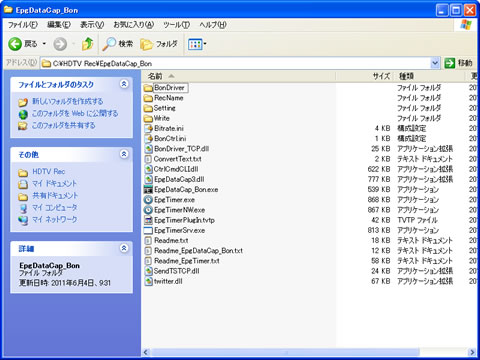Image resolution: width=480 pixels, height=360 pixels.
Task: Open Shared Documents (共有ドキュメント) link
Action: [x=55, y=196]
